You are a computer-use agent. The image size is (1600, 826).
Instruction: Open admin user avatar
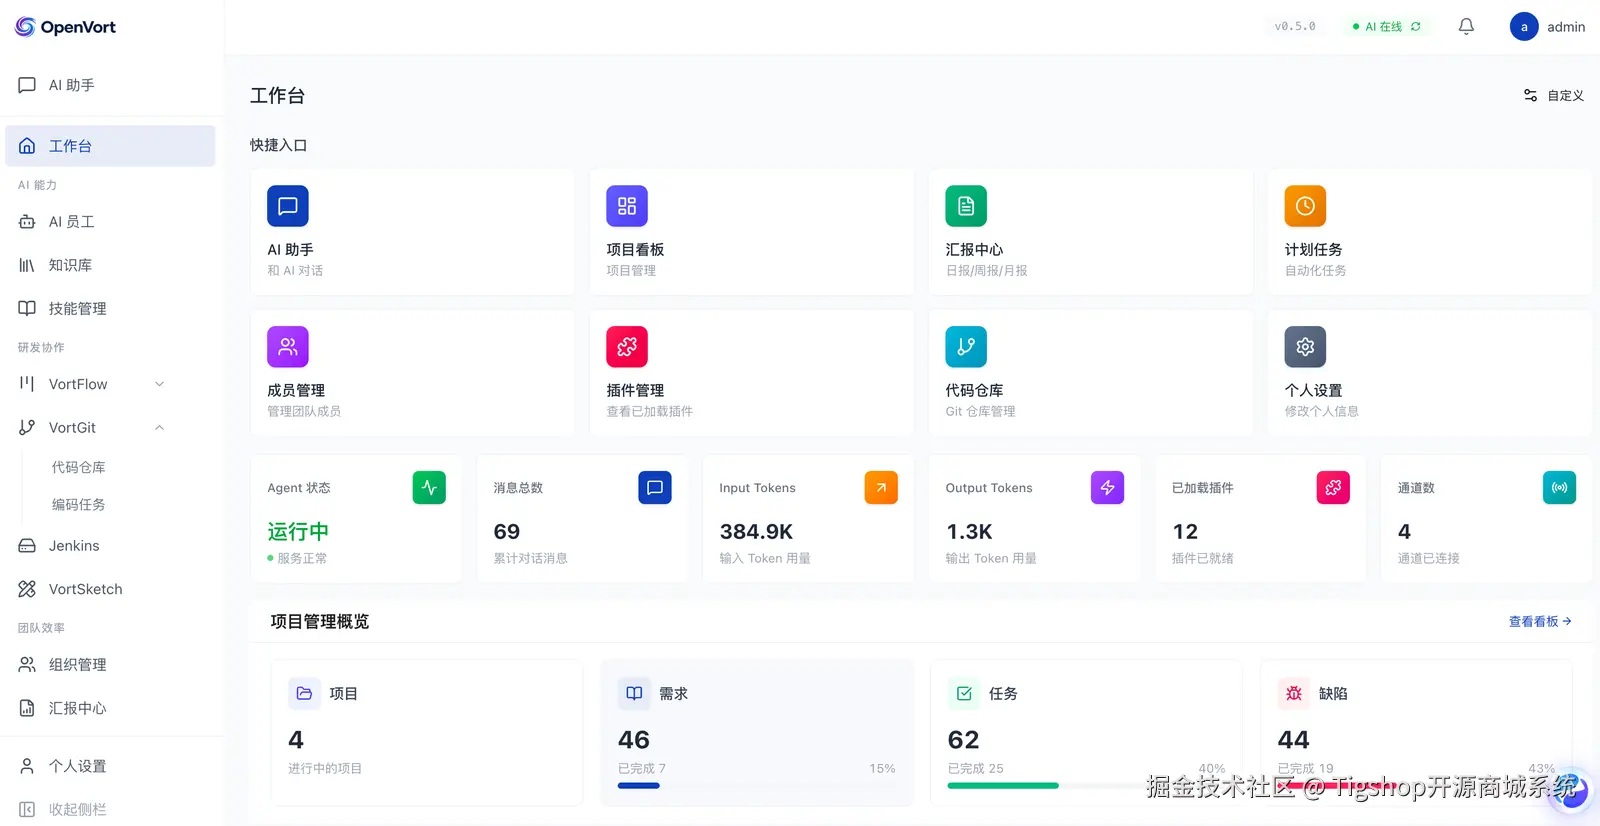[x=1524, y=27]
